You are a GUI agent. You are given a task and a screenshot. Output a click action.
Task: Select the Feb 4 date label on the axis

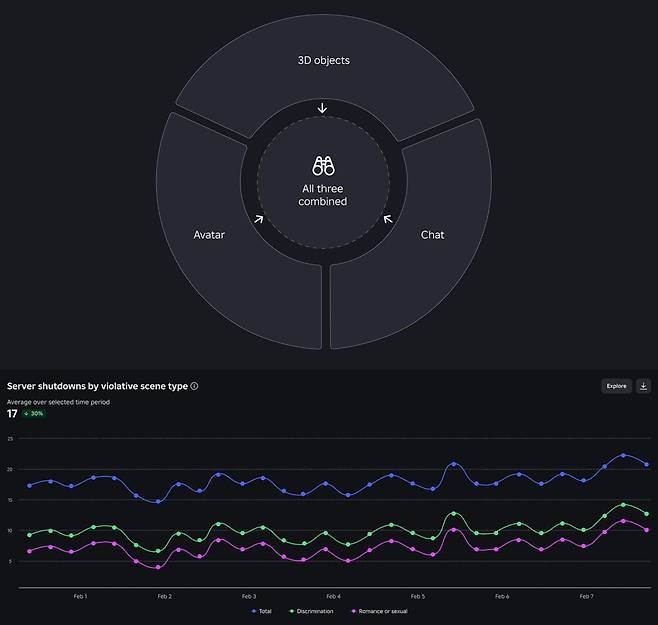click(333, 596)
